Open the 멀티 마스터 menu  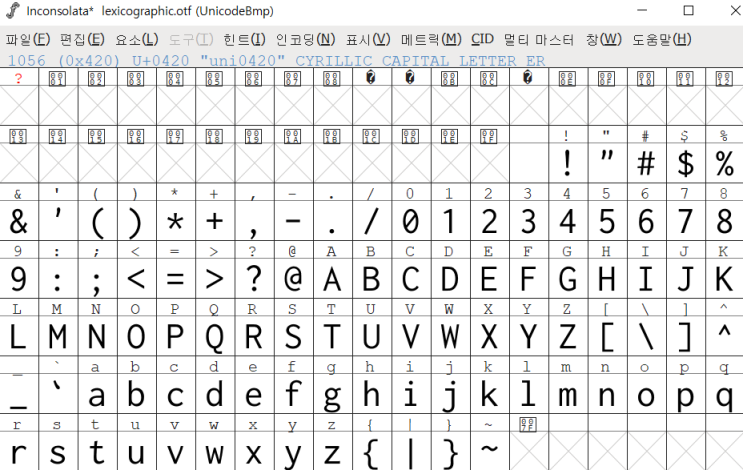coord(538,39)
